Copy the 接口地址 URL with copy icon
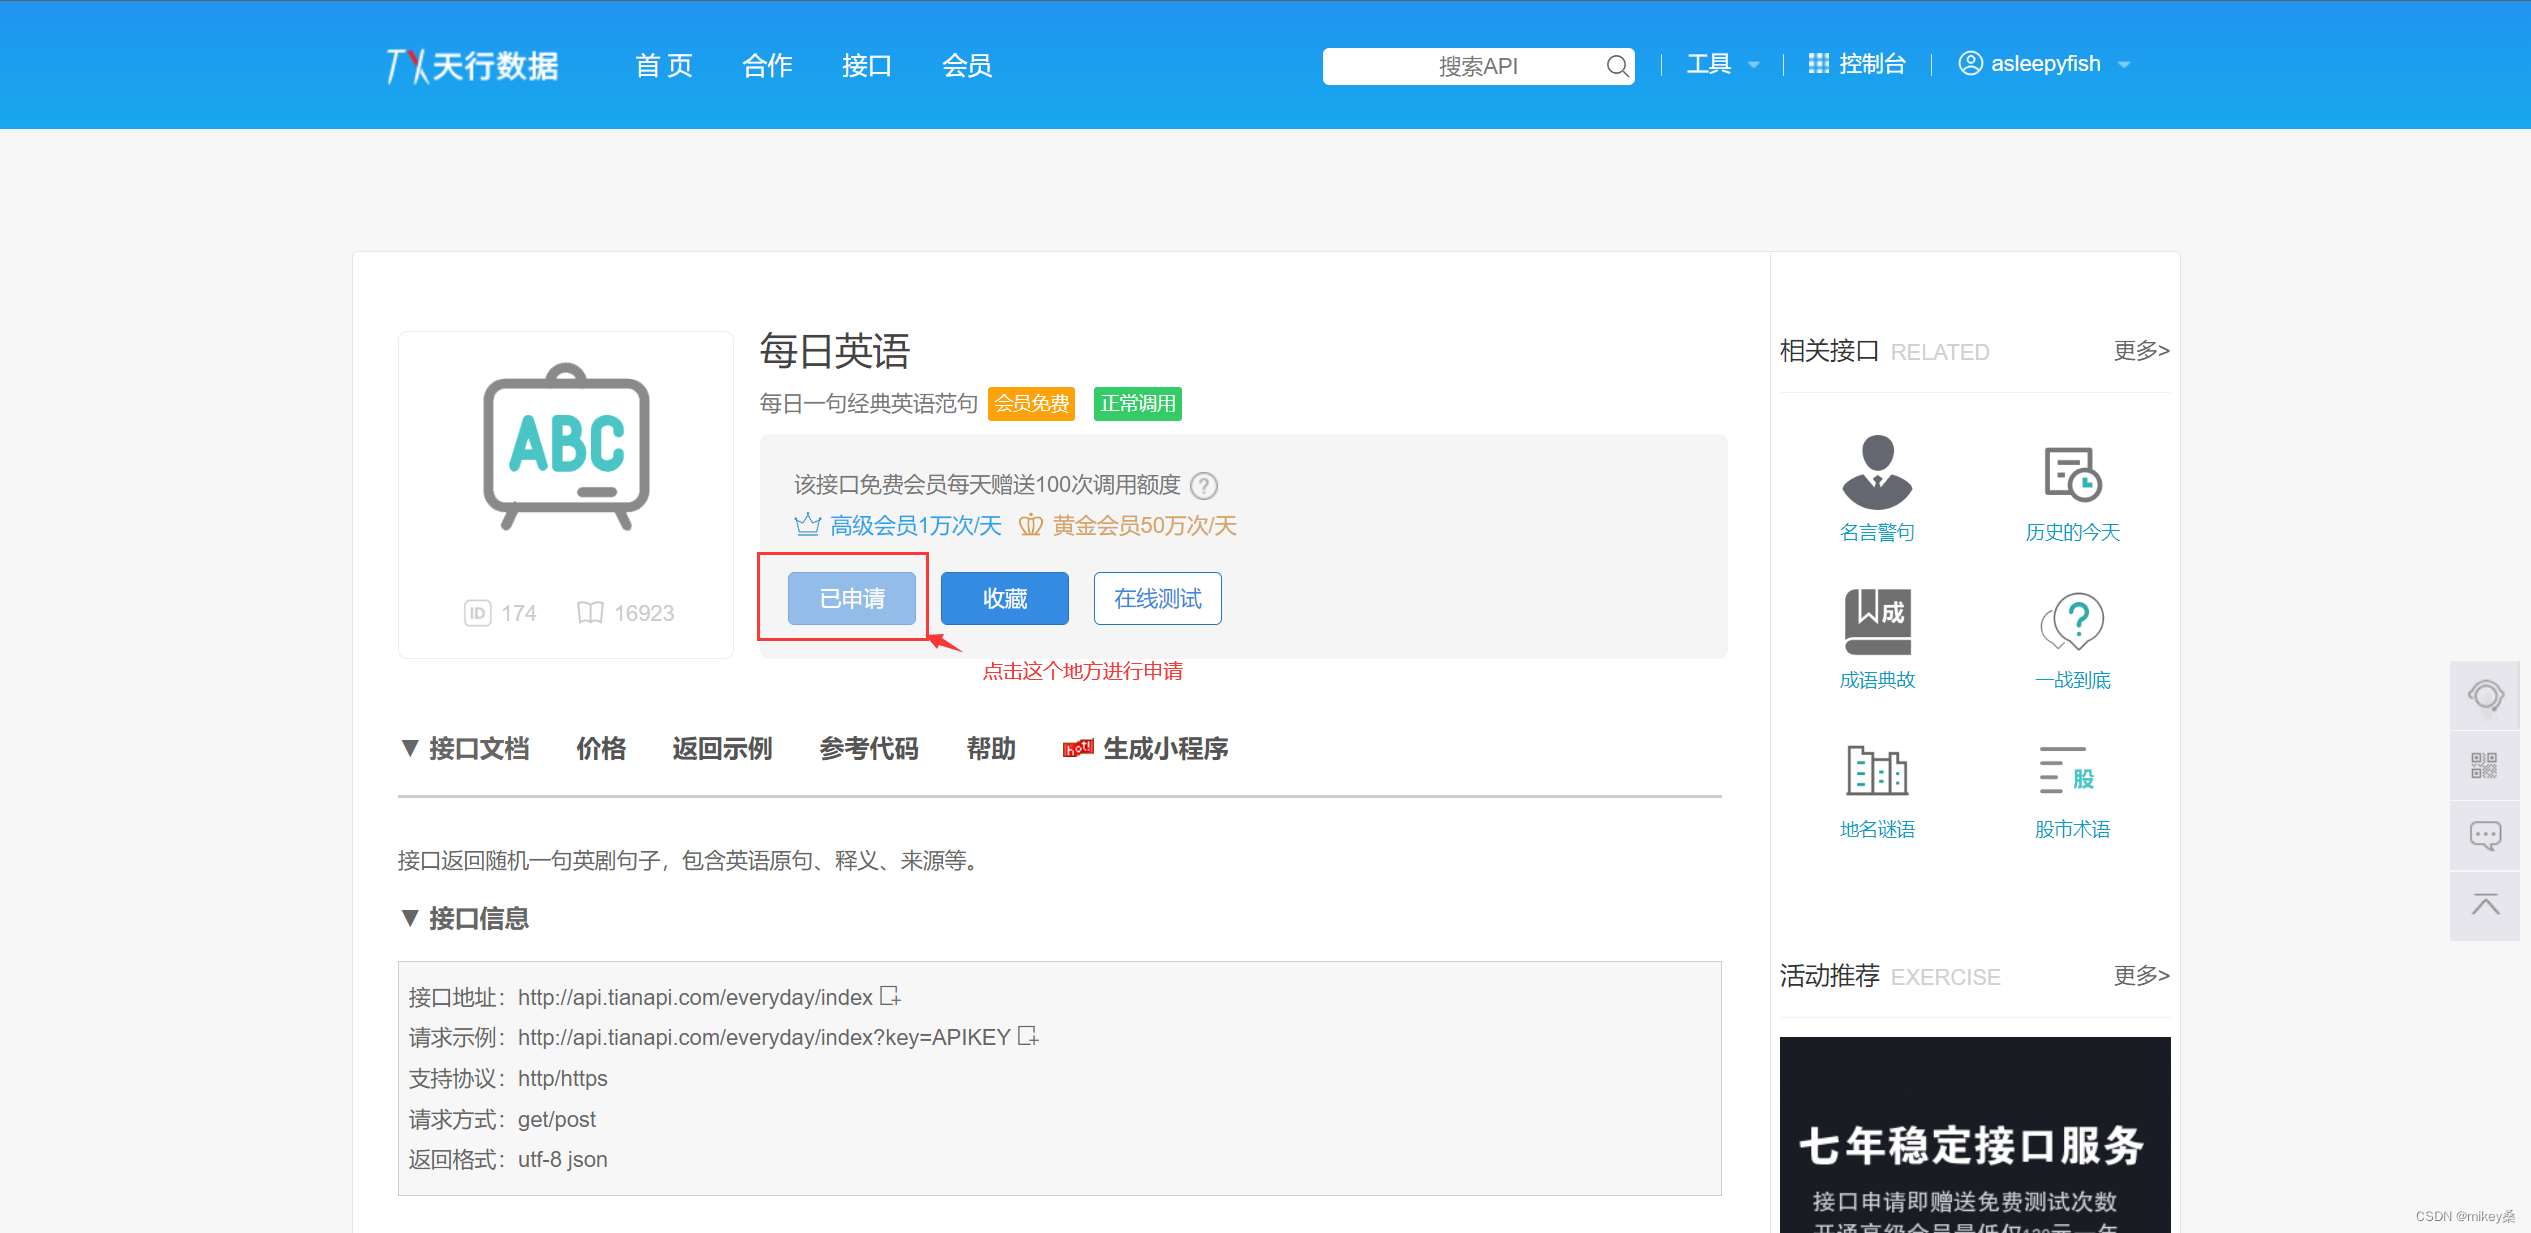 pyautogui.click(x=890, y=996)
